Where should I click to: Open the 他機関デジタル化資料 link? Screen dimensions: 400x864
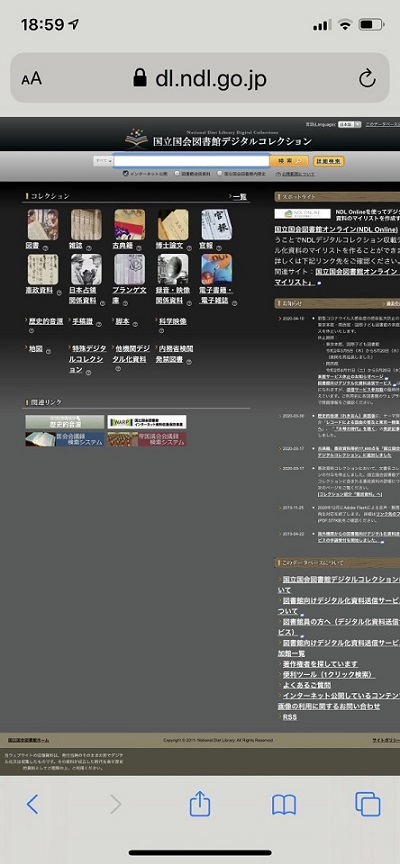tap(131, 354)
